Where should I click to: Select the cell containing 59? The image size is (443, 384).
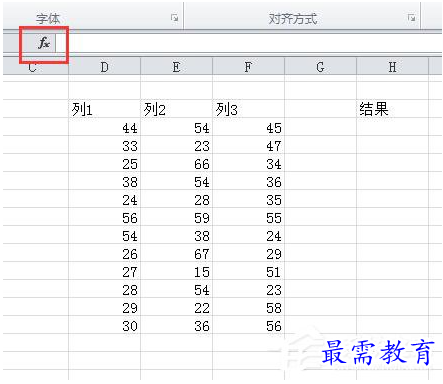177,217
